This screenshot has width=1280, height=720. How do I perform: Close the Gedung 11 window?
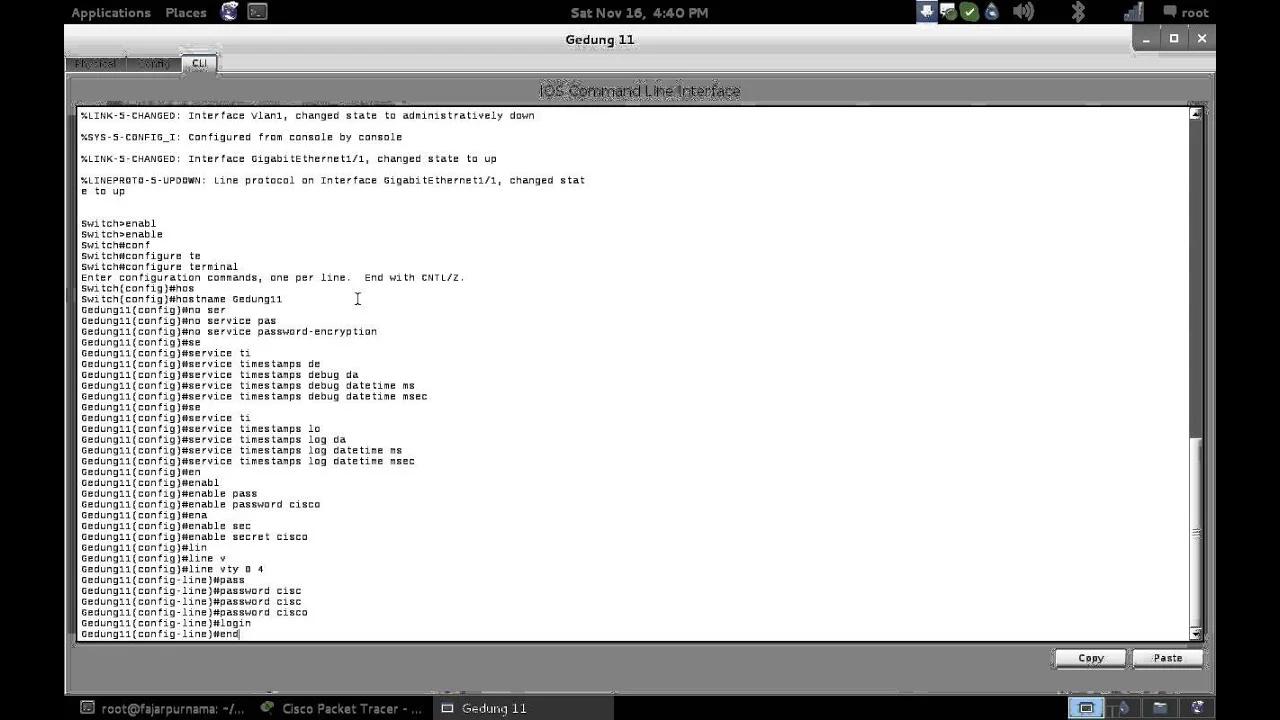pyautogui.click(x=1202, y=38)
